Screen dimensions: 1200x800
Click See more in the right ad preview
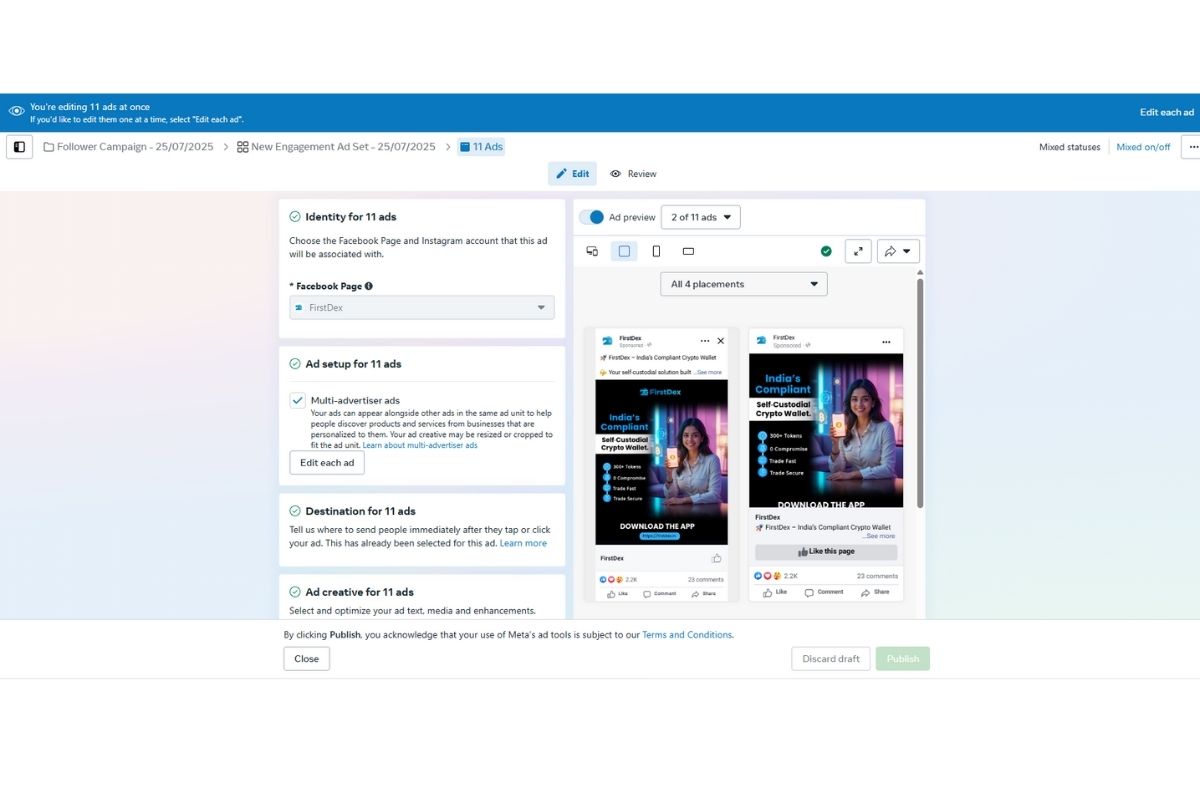(881, 536)
